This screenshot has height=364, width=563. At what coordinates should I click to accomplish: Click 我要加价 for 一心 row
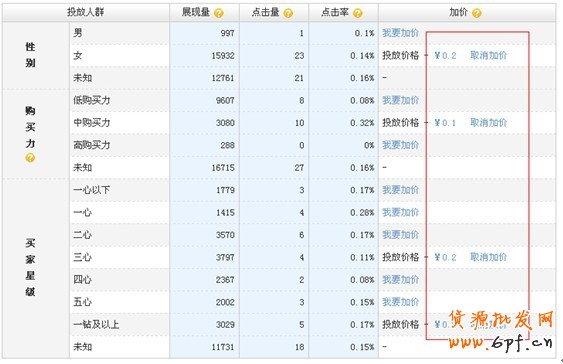pos(400,212)
